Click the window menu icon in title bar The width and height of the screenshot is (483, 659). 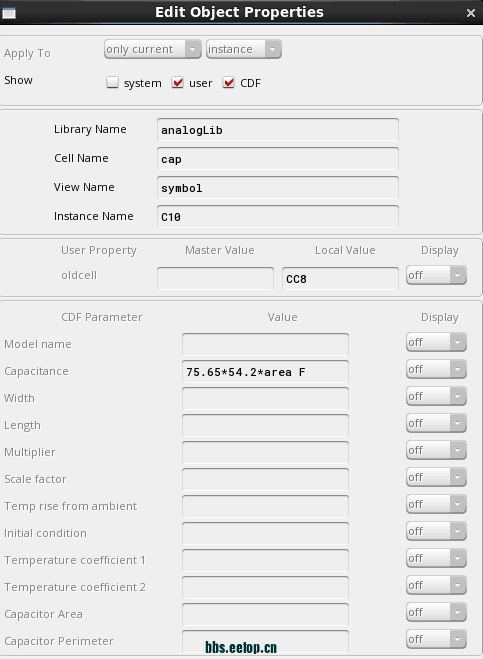(x=9, y=13)
